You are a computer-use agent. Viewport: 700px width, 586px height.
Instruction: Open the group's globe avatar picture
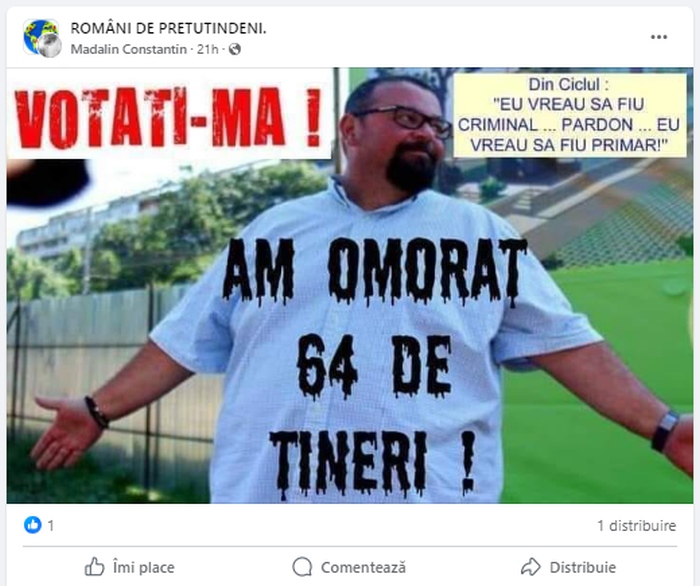[x=39, y=36]
